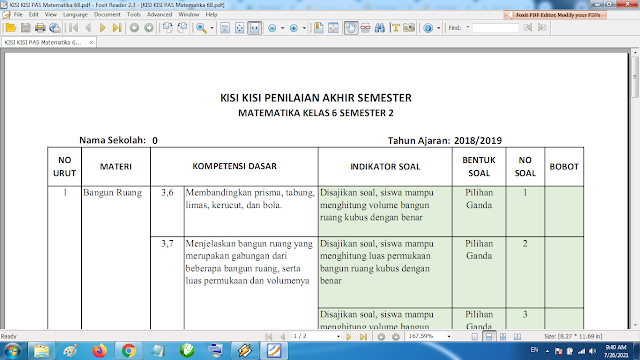Open the Document menu

(107, 15)
